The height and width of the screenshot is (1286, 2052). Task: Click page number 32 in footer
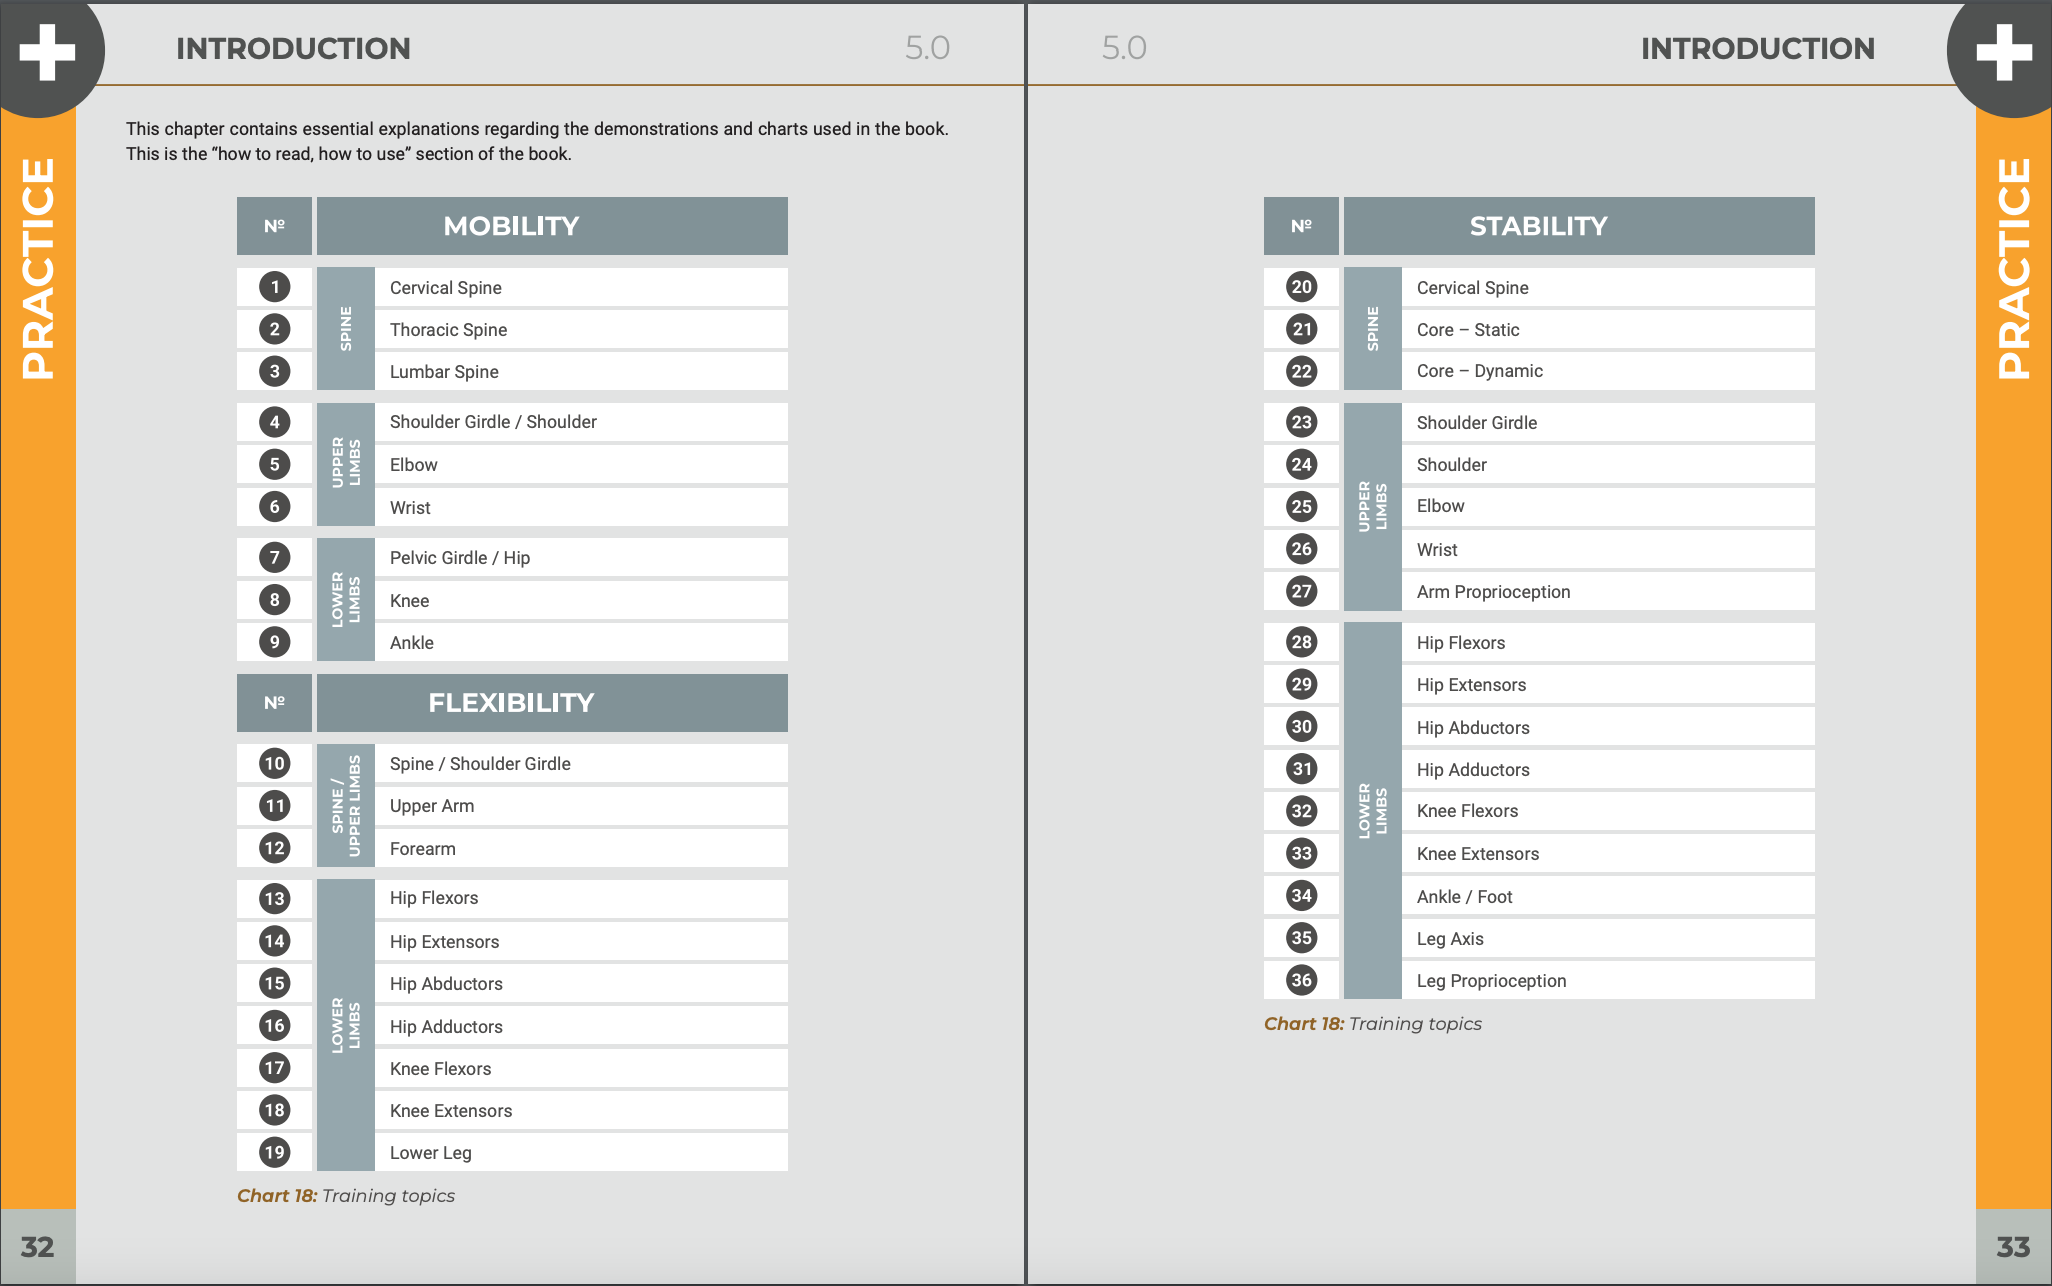38,1247
